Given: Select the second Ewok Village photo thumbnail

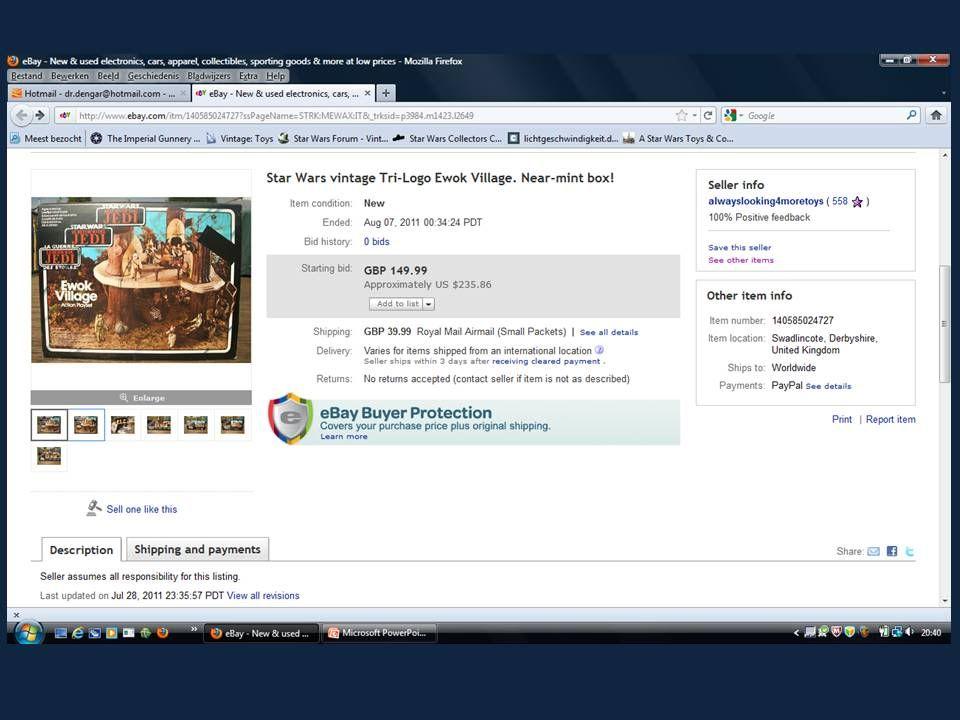Looking at the screenshot, I should (x=86, y=424).
